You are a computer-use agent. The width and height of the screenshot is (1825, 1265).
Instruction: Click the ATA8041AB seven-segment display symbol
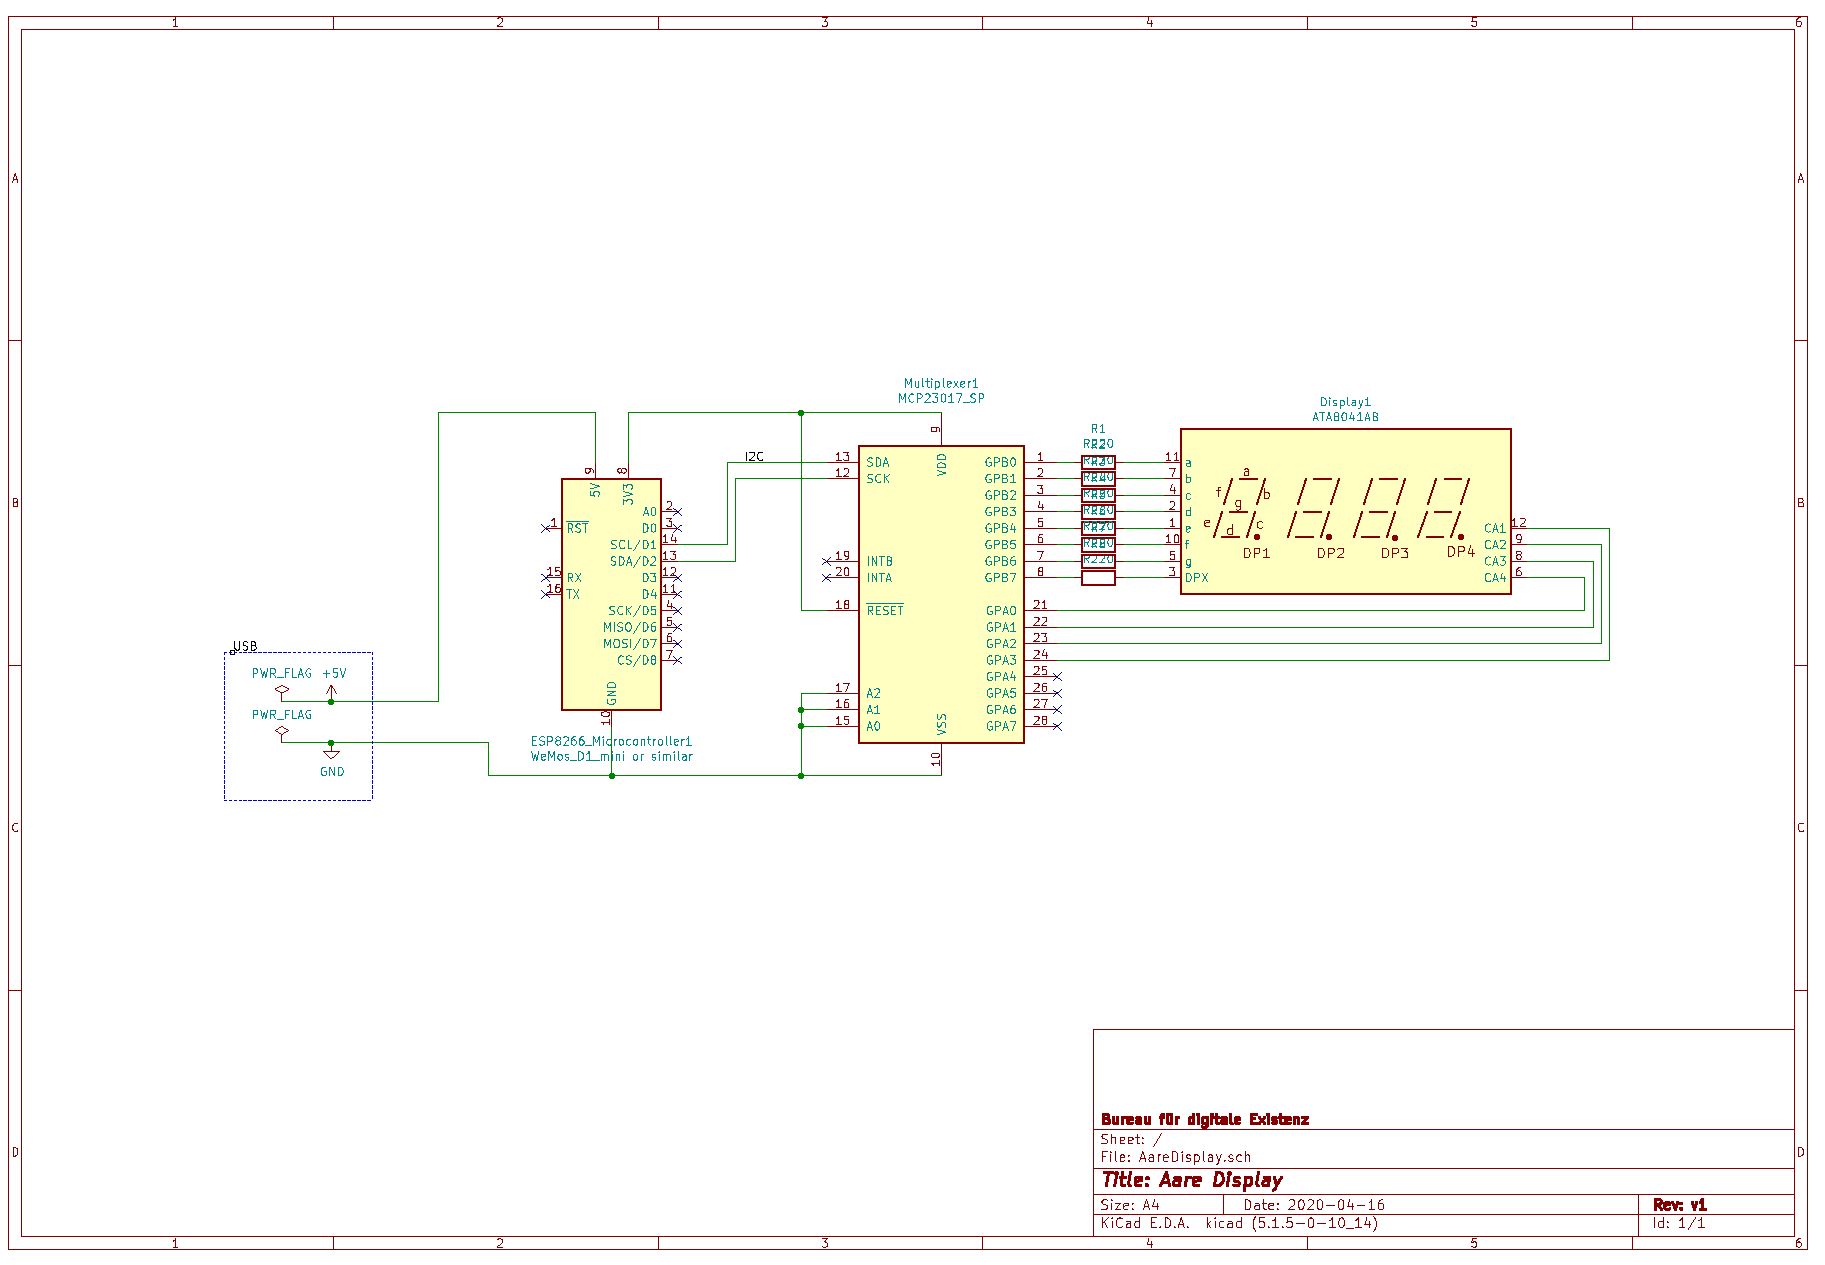[1345, 511]
